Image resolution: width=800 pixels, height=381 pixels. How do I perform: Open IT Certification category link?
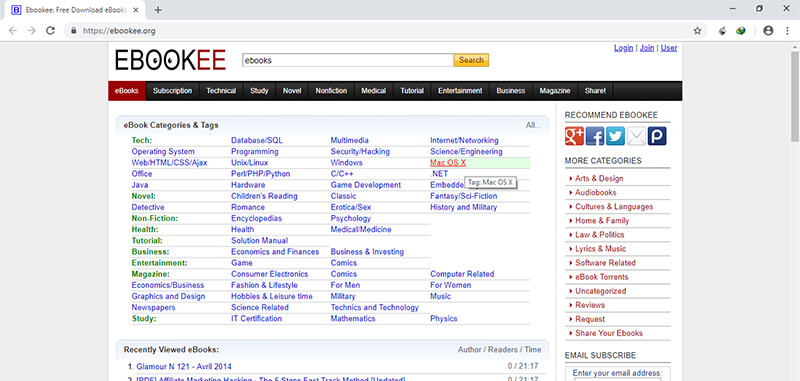click(256, 319)
